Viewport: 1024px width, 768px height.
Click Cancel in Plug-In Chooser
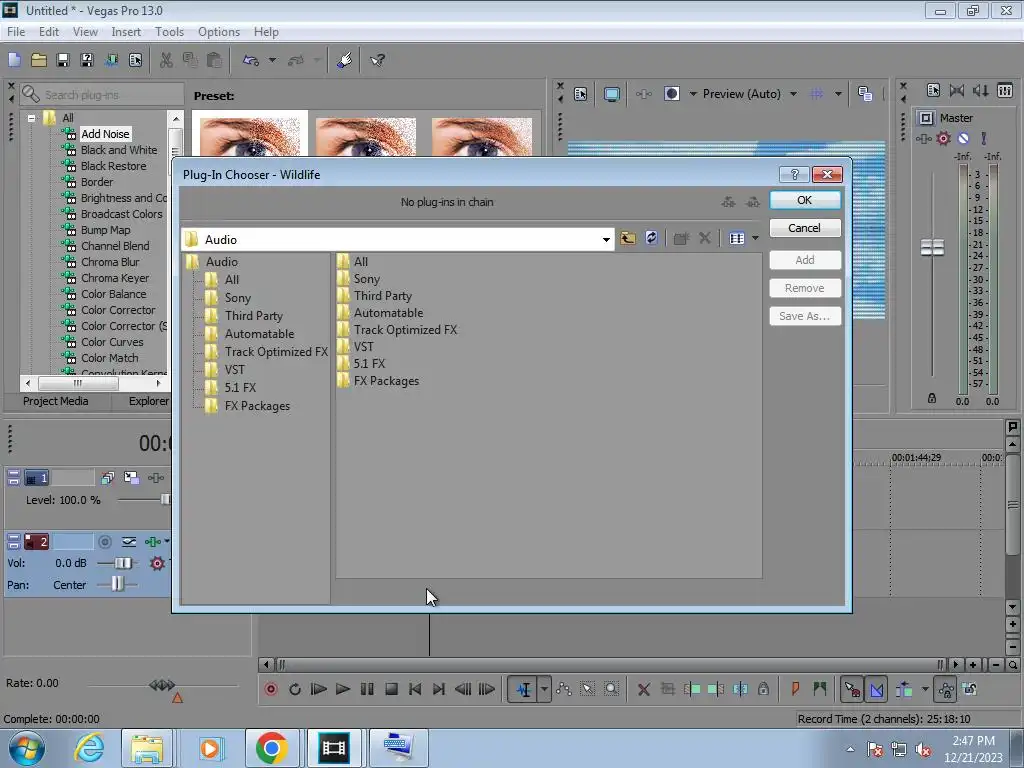pos(805,228)
